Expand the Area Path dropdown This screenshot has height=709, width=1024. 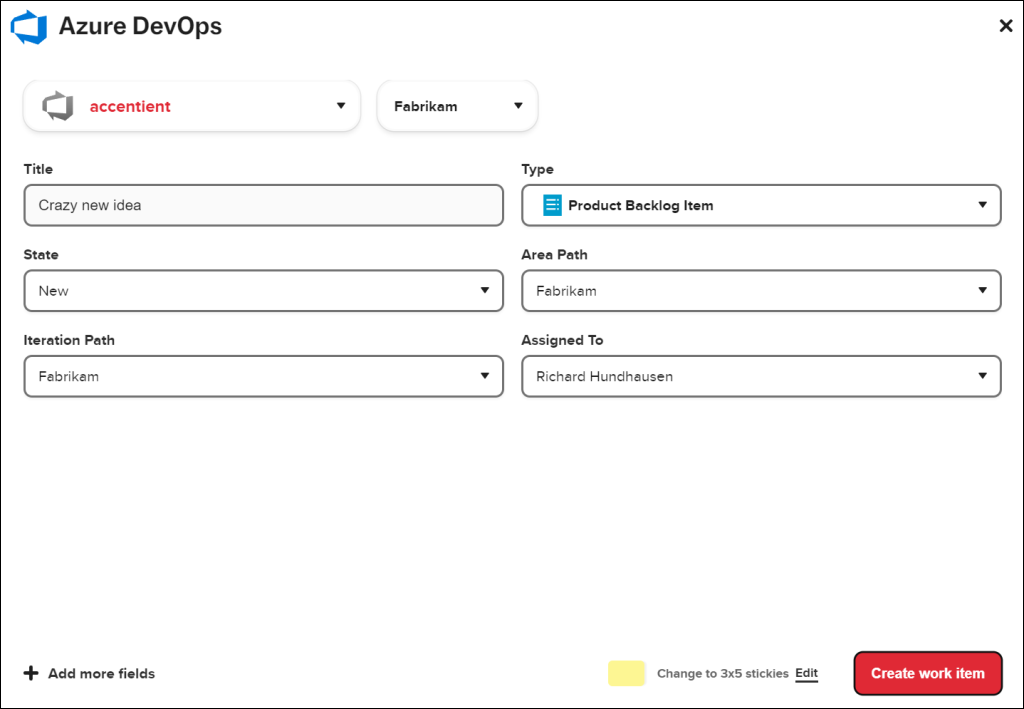point(761,291)
